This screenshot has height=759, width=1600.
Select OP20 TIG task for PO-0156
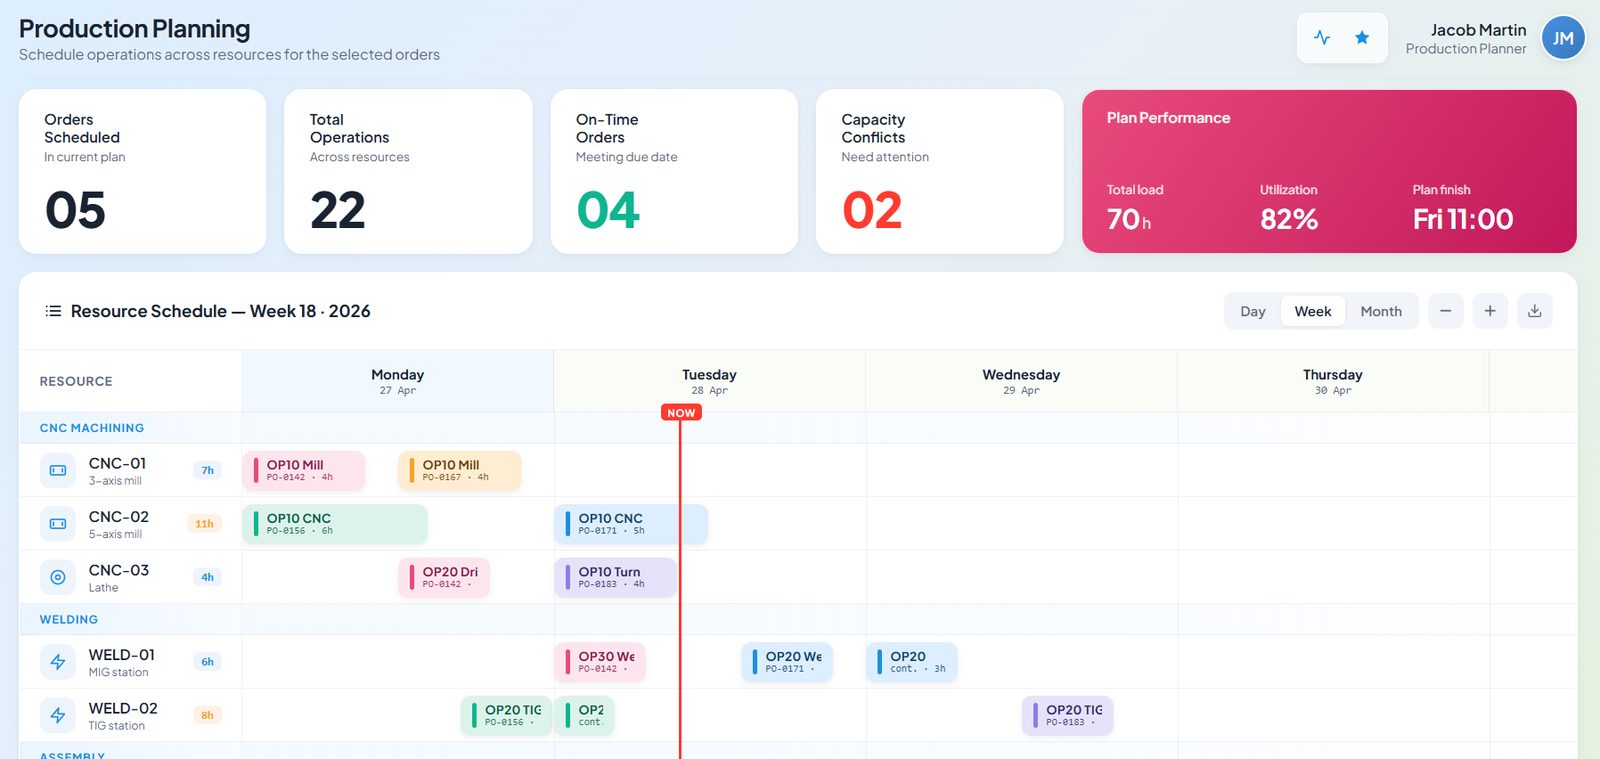pyautogui.click(x=506, y=715)
